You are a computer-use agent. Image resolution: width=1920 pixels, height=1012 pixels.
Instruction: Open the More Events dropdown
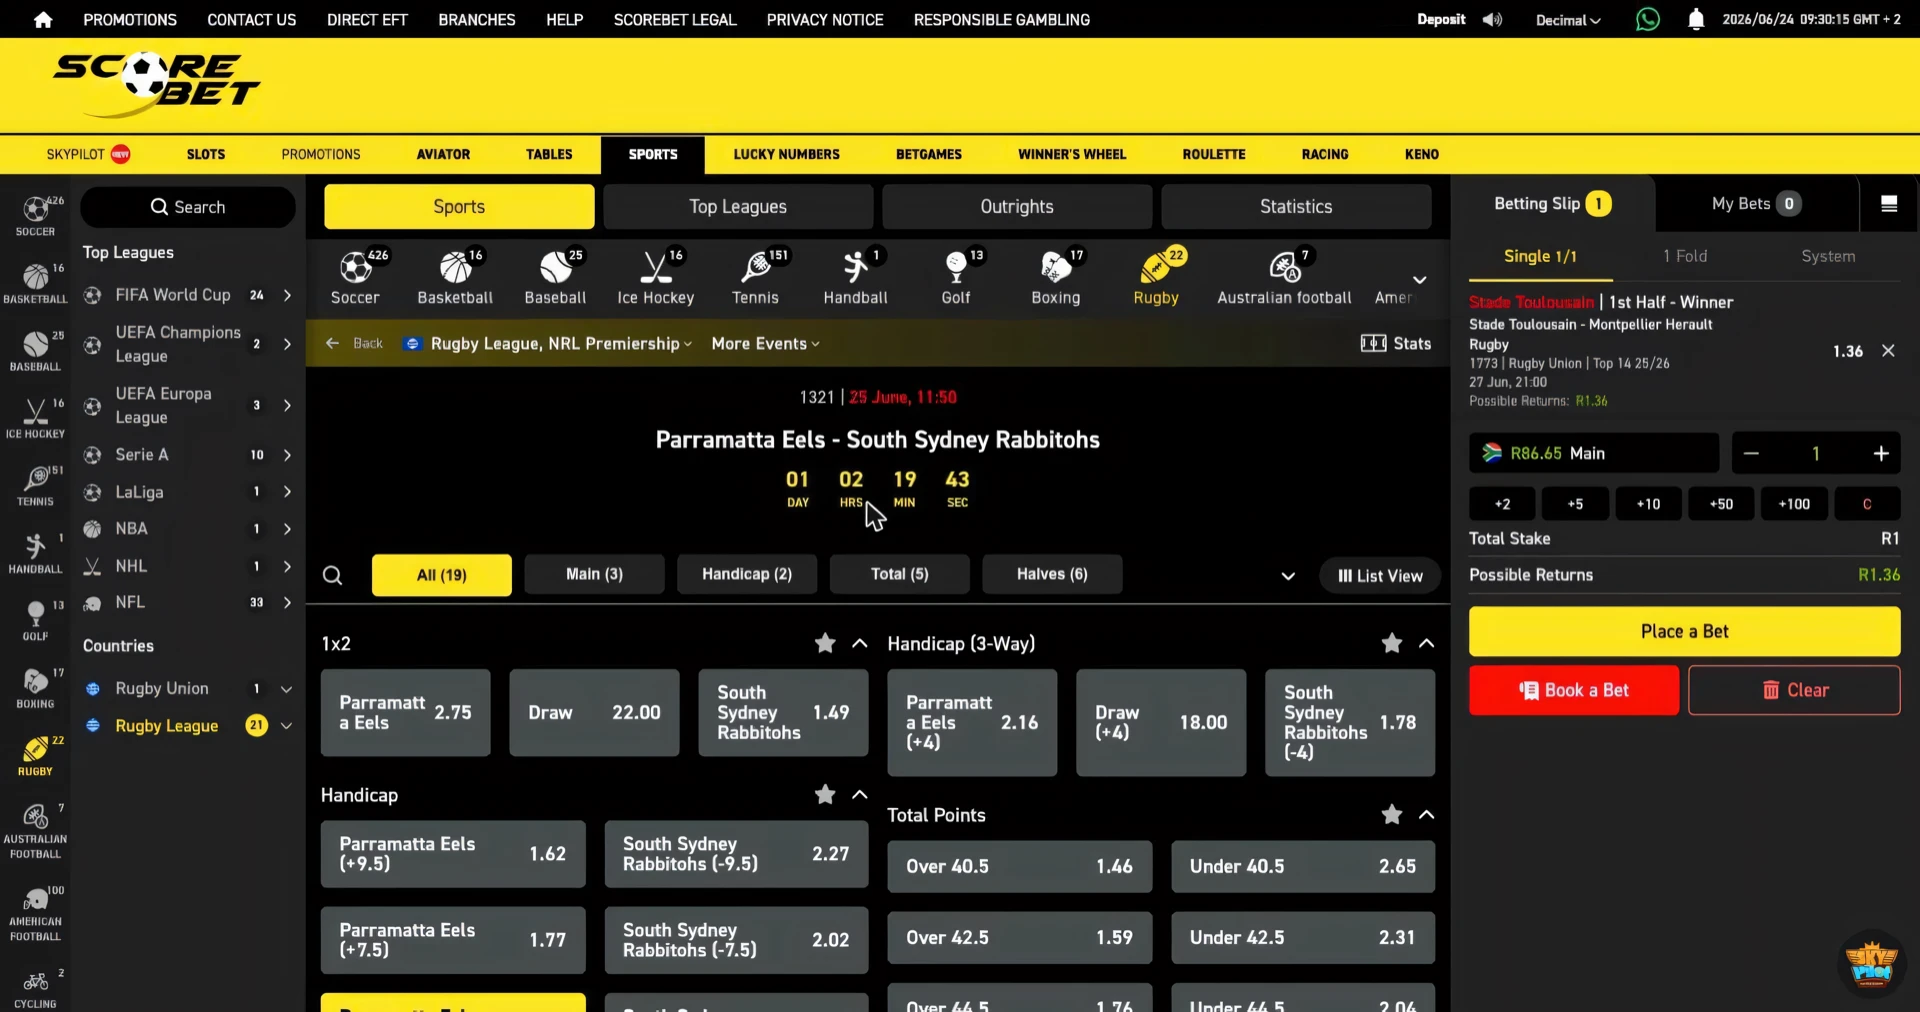pyautogui.click(x=765, y=343)
